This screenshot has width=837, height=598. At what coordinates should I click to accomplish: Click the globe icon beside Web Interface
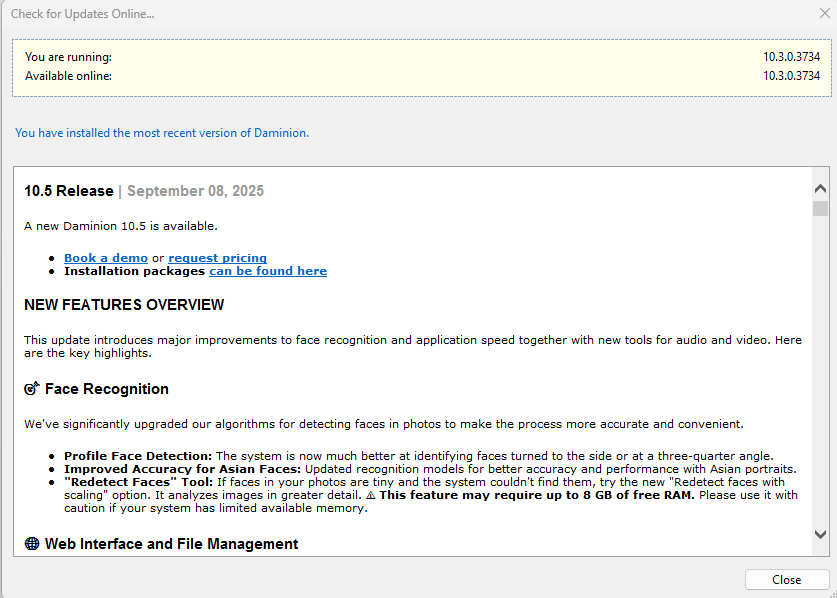pyautogui.click(x=32, y=544)
